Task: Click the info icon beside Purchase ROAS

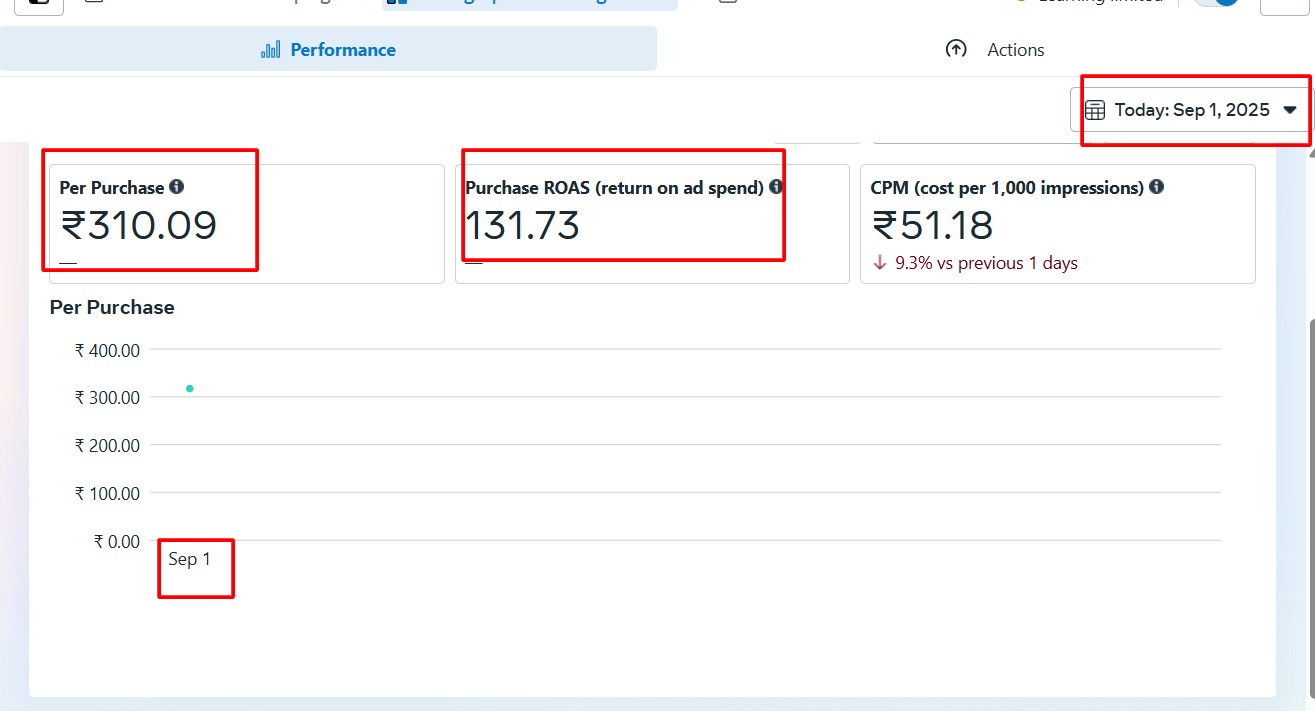Action: tap(776, 187)
